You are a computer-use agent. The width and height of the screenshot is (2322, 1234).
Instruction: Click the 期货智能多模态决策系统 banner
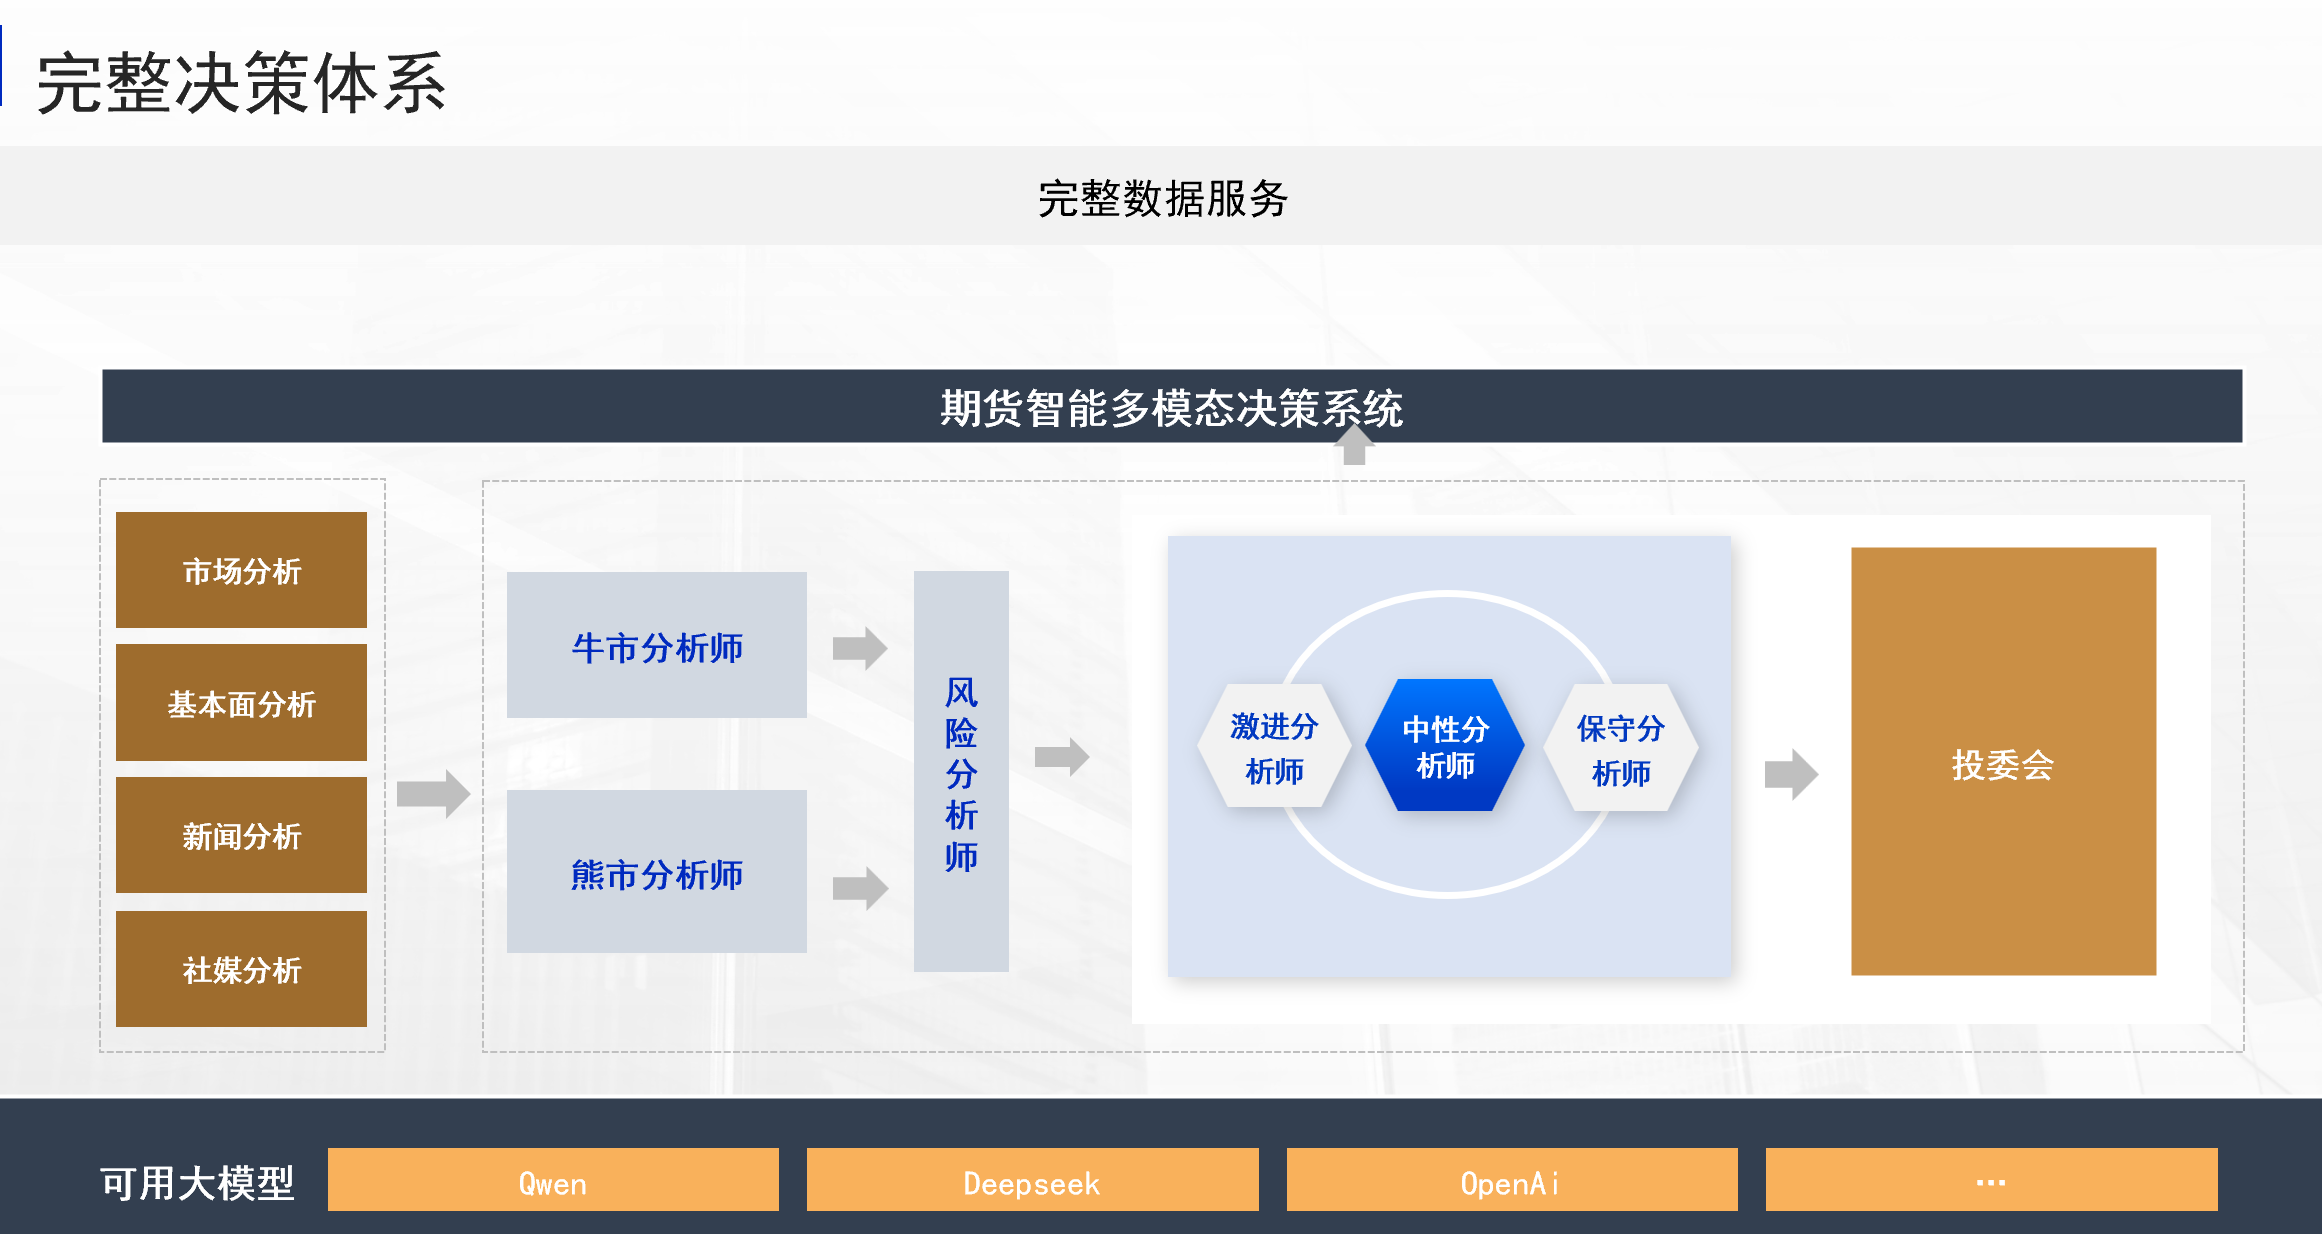pos(1171,407)
